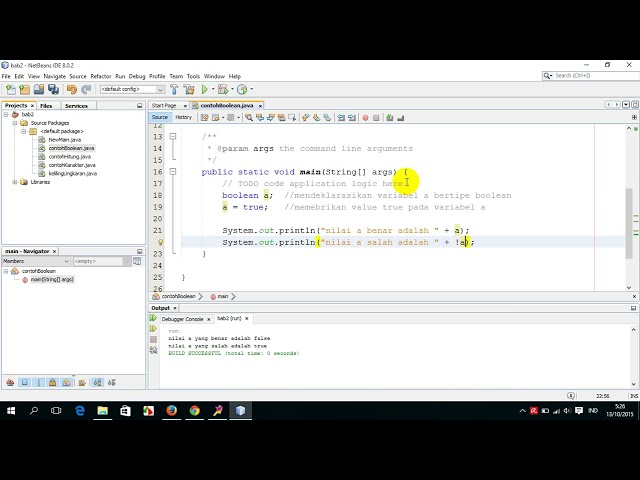Click the Stop icon in Output panel
This screenshot has width=640, height=480.
153,339
